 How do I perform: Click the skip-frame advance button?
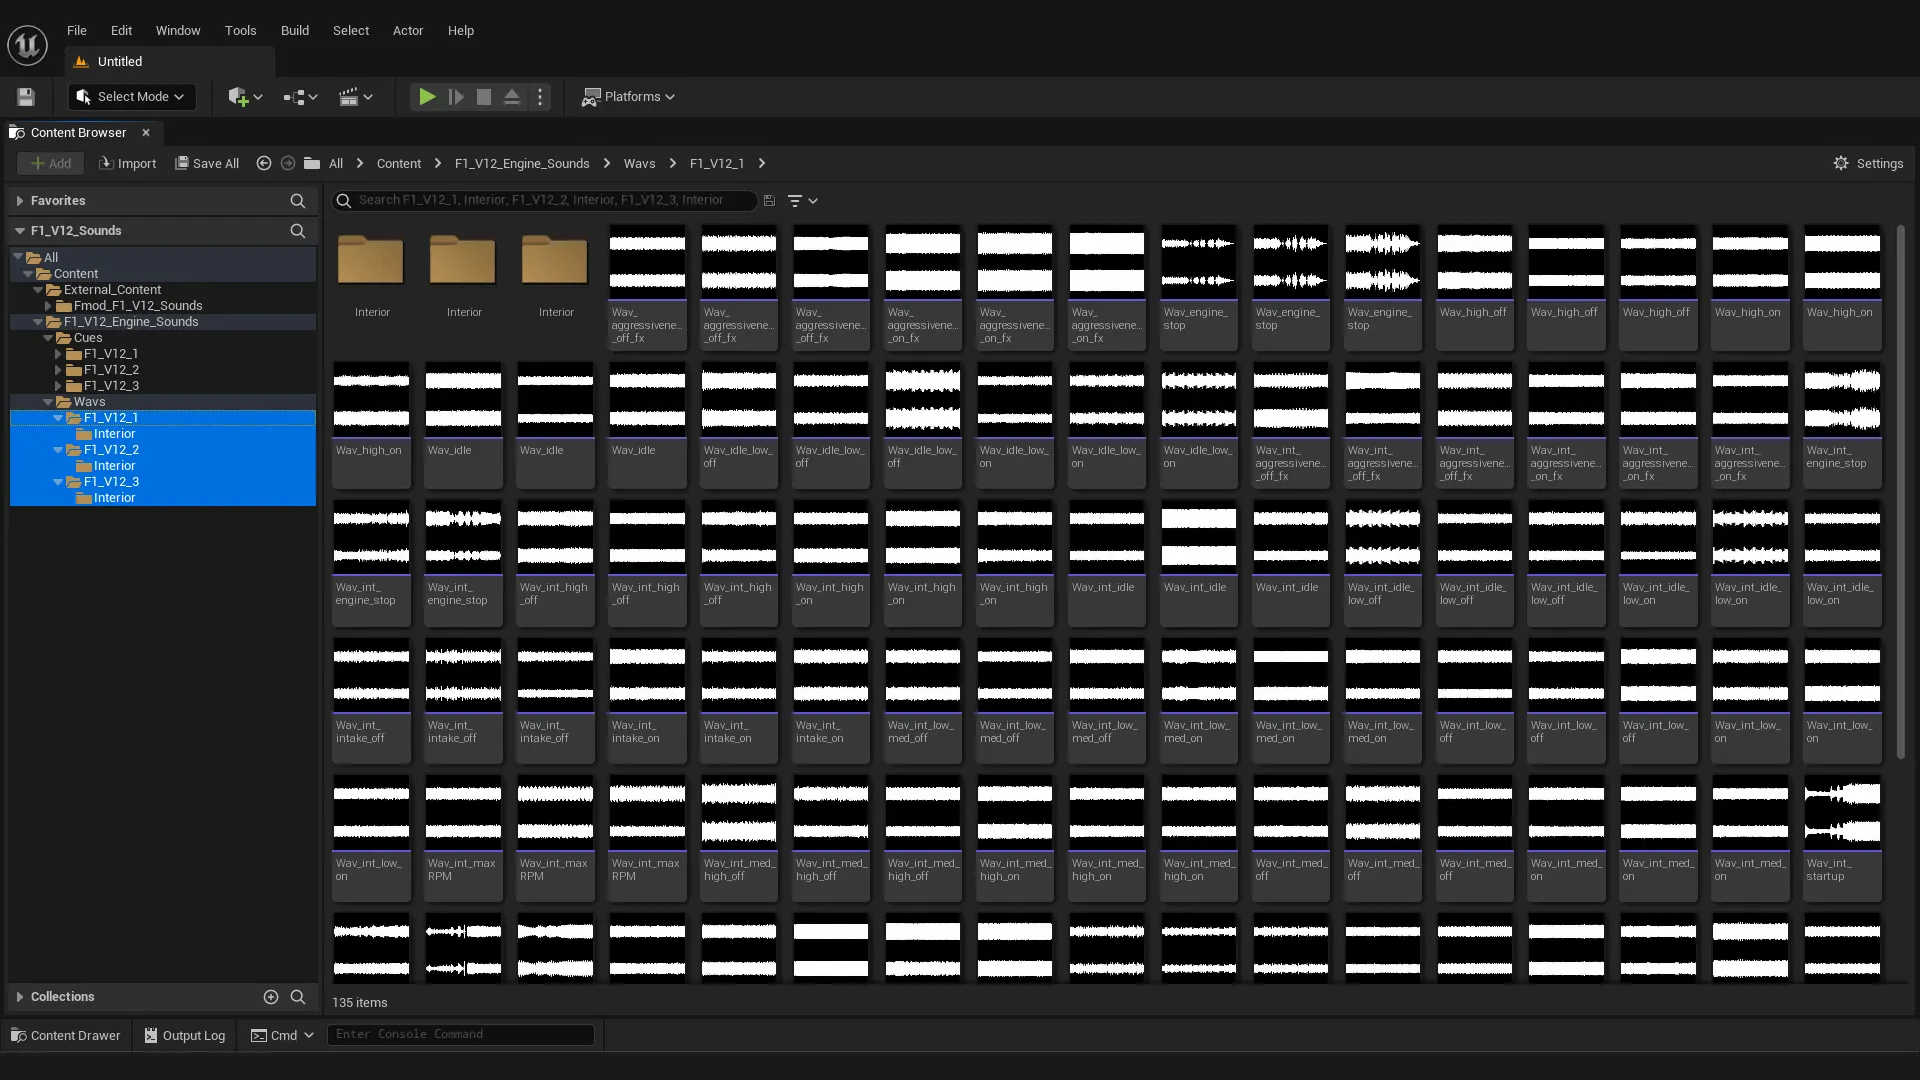(x=456, y=97)
